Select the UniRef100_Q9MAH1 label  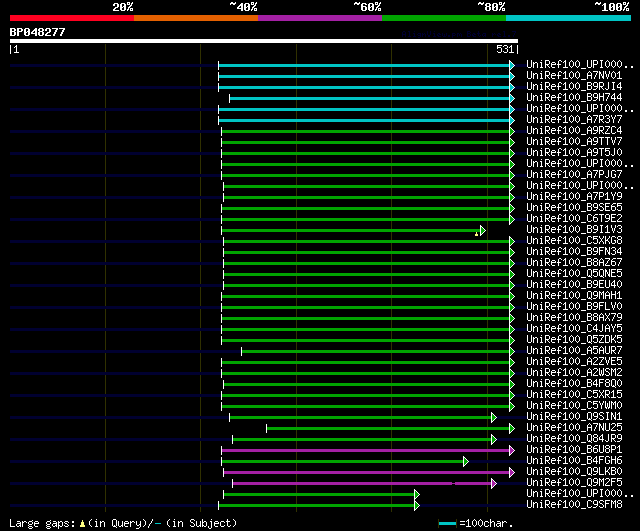[574, 296]
